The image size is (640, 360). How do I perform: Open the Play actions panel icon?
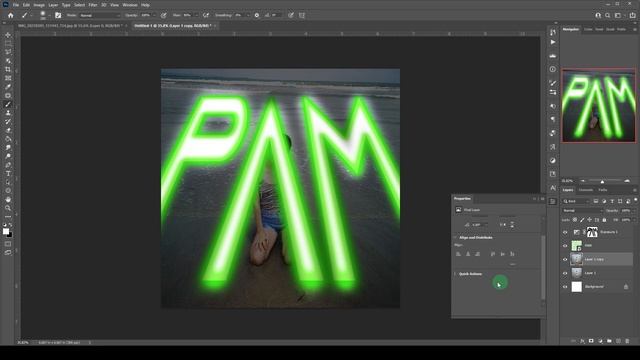[553, 42]
